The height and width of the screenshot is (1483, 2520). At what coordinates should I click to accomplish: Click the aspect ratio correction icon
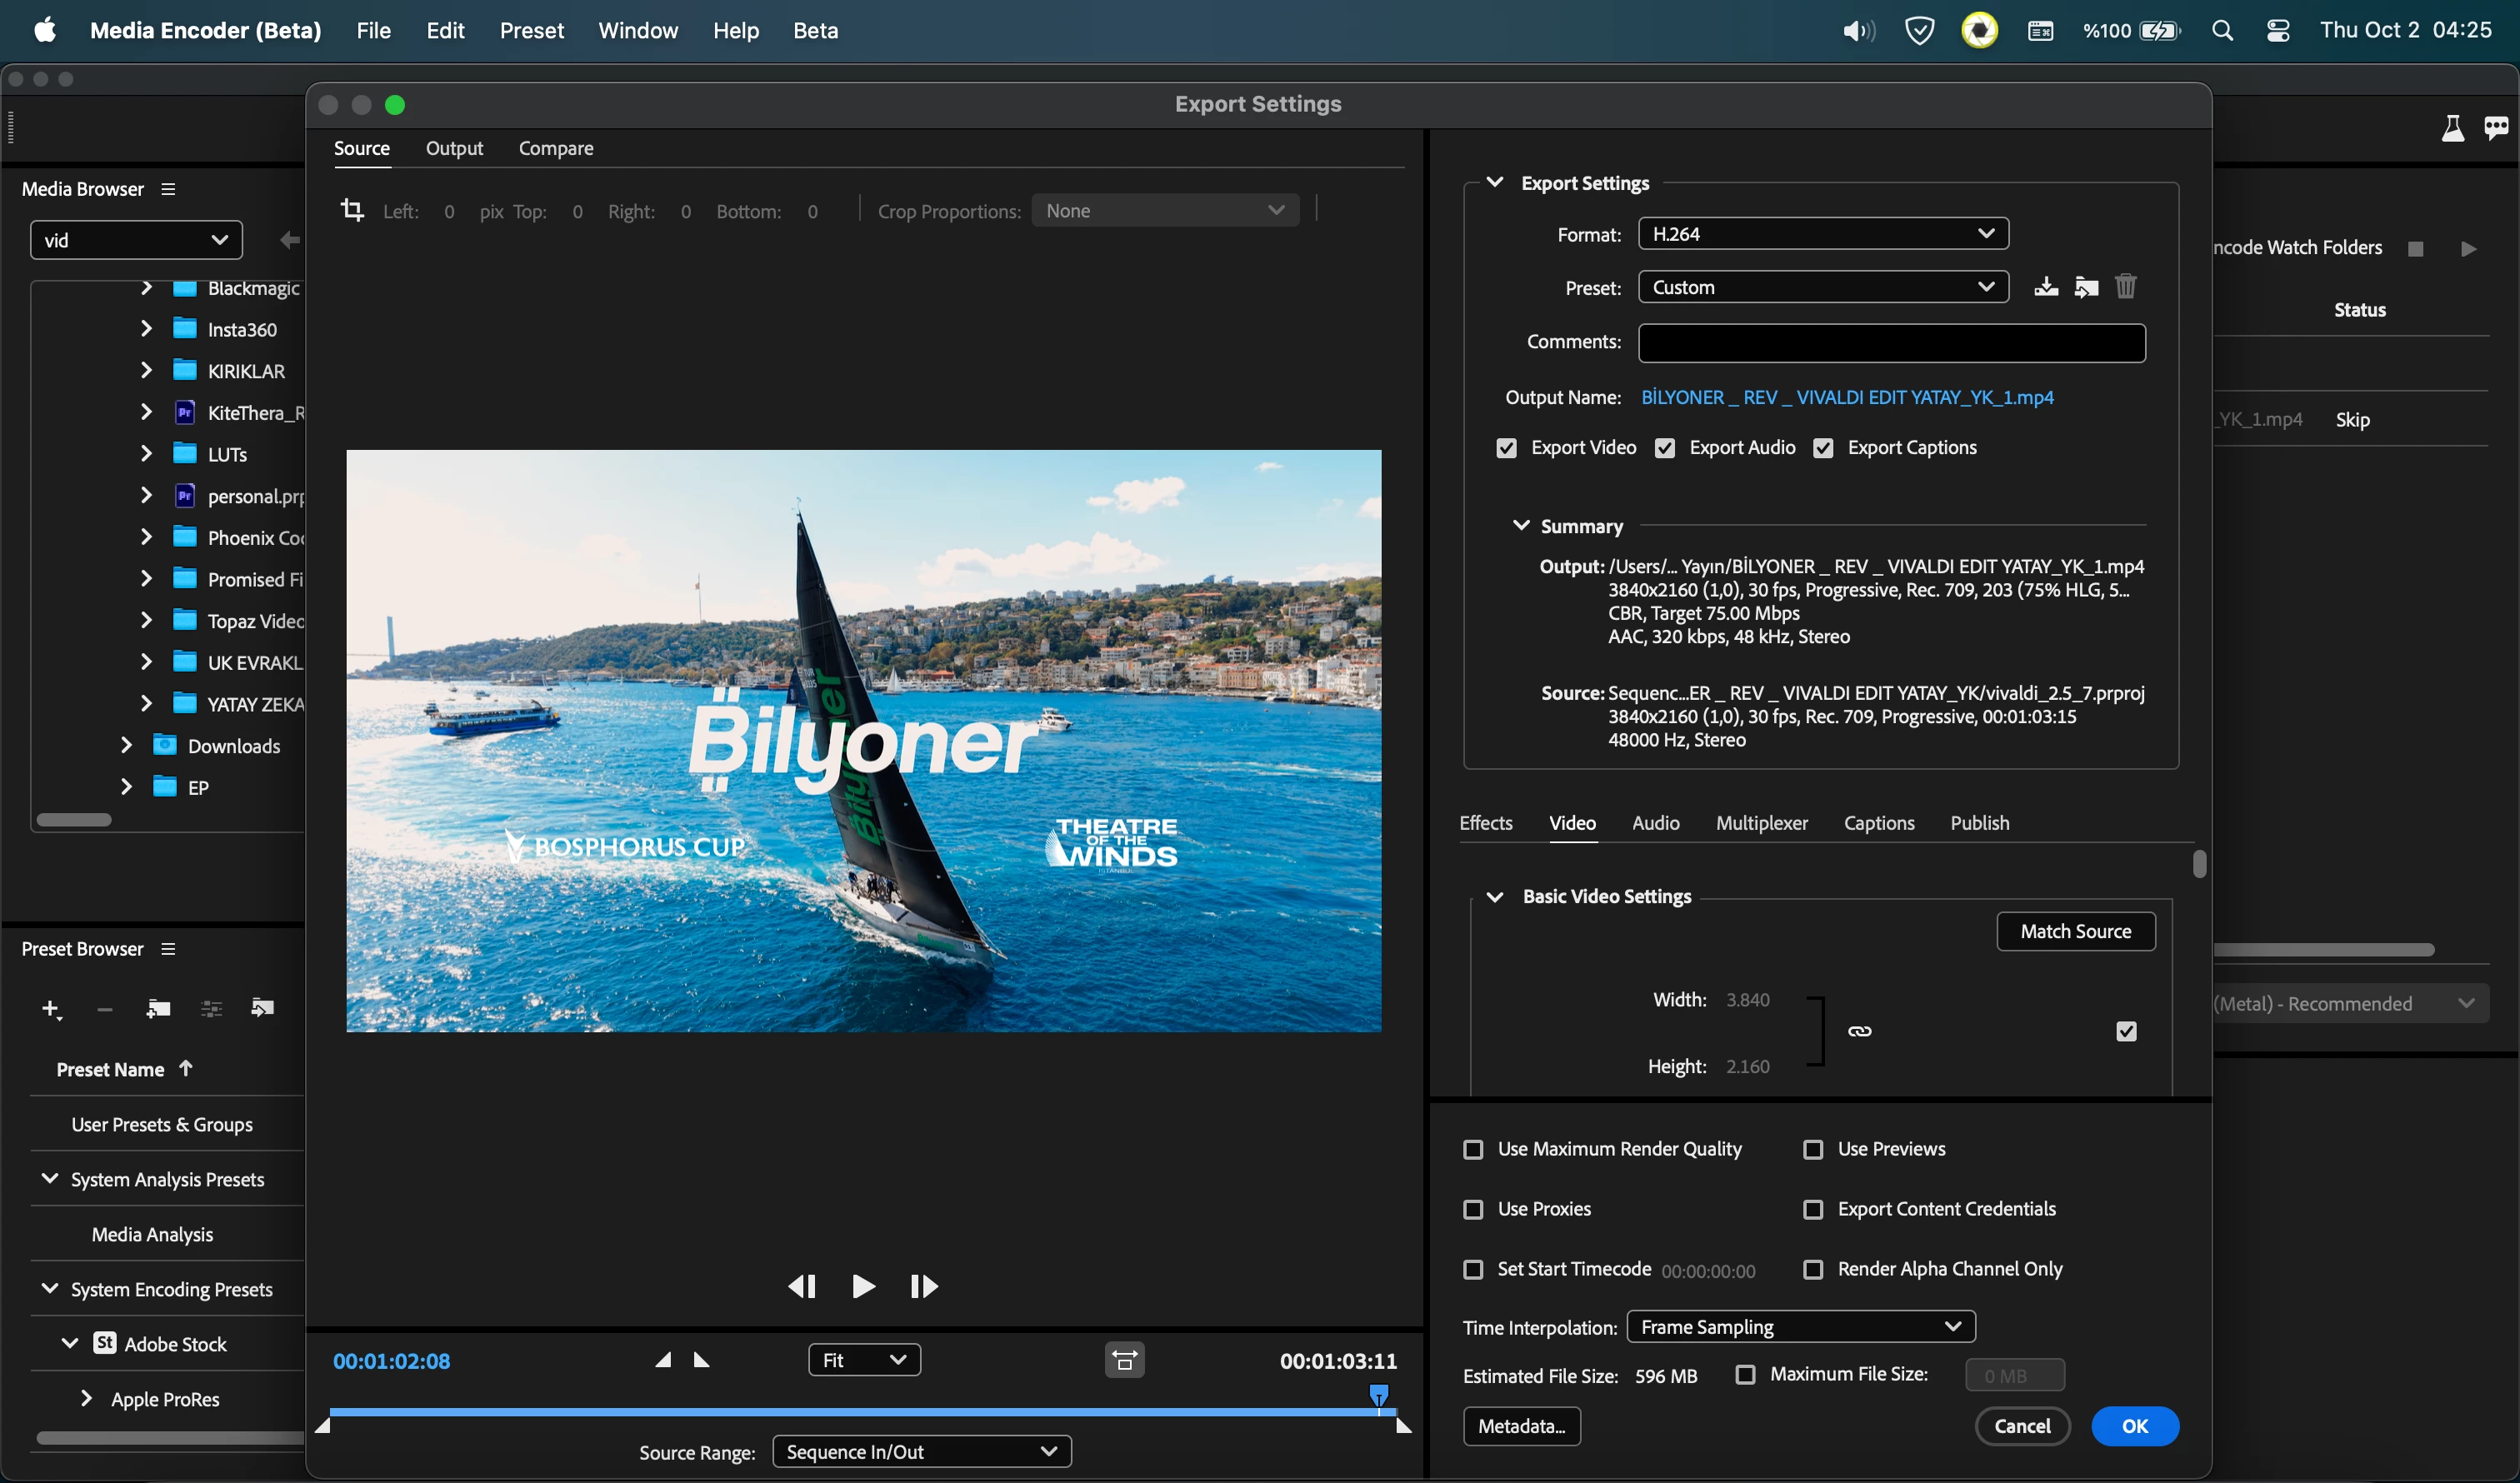tap(1124, 1360)
